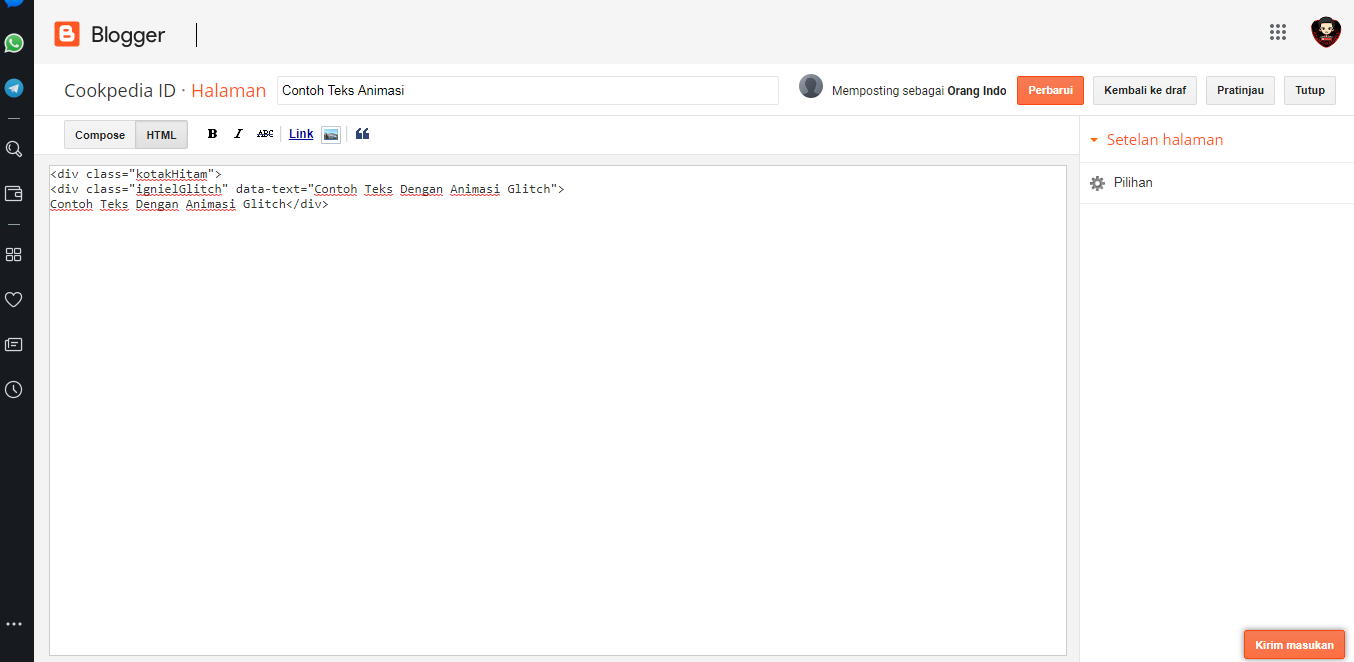The width and height of the screenshot is (1354, 662).
Task: Insert a link using Link button
Action: [x=301, y=134]
